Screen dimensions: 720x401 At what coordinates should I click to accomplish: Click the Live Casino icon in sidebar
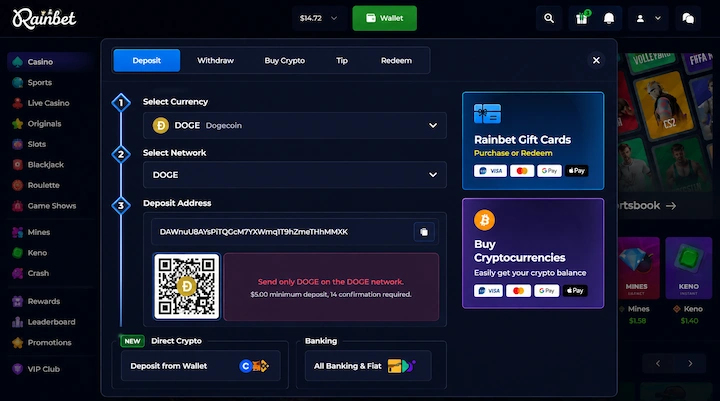(17, 103)
